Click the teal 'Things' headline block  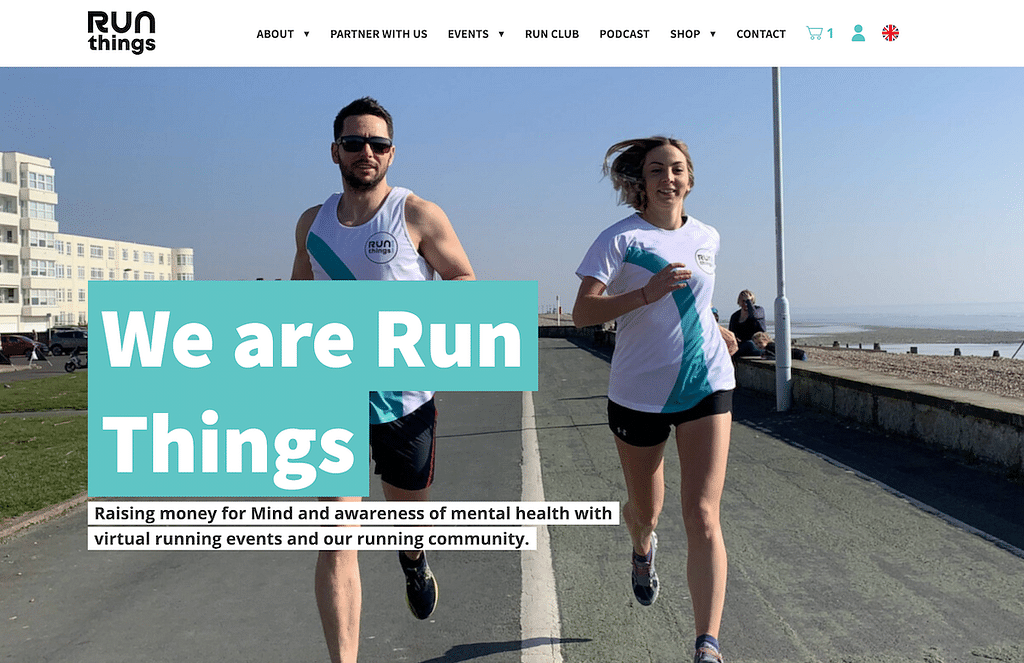tap(229, 444)
